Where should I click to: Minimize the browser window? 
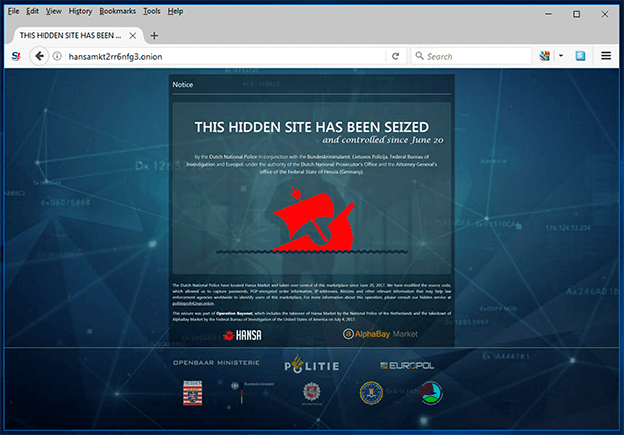(548, 14)
